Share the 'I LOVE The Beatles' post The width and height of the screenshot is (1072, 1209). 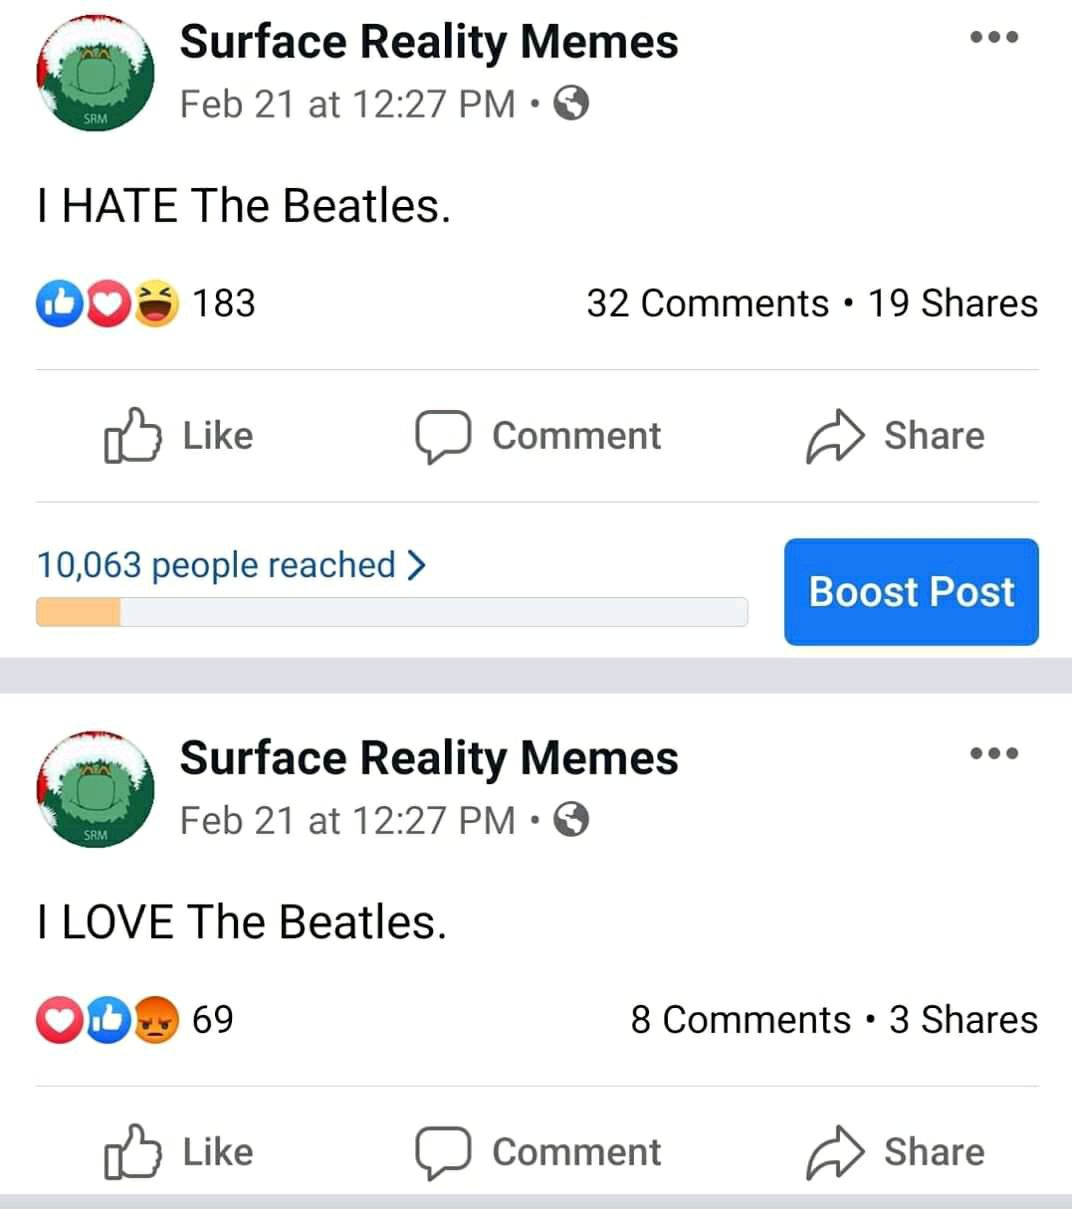tap(895, 1152)
